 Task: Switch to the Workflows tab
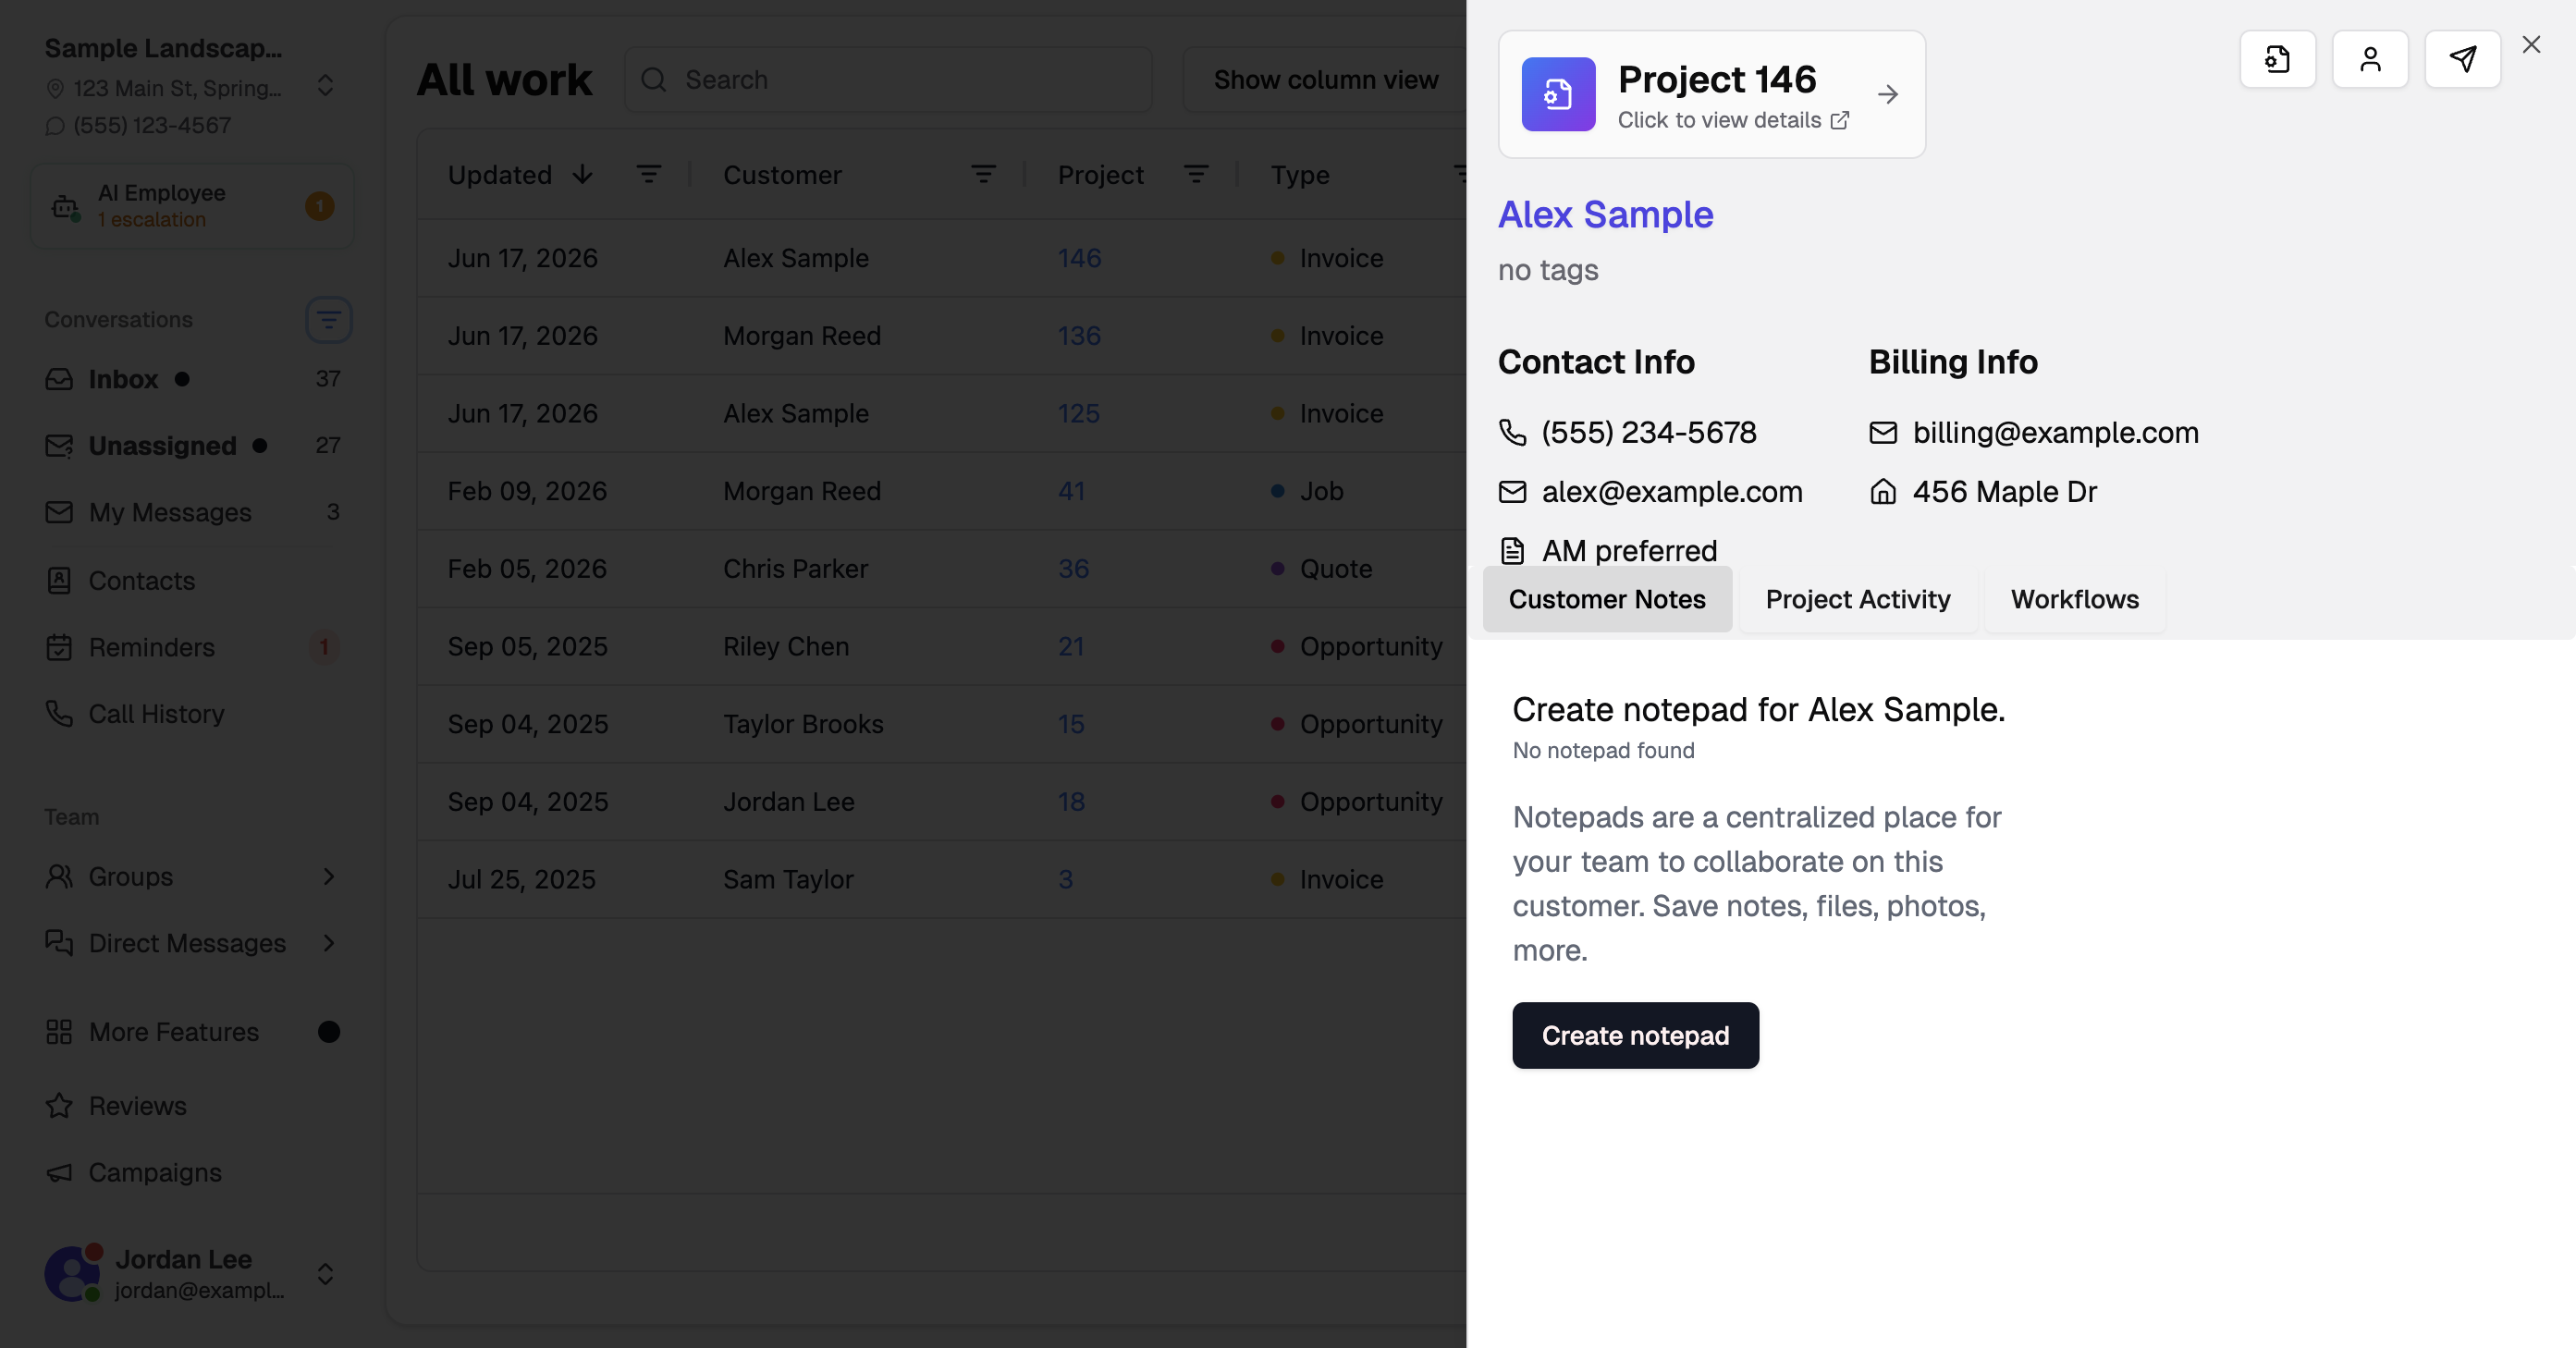point(2074,599)
